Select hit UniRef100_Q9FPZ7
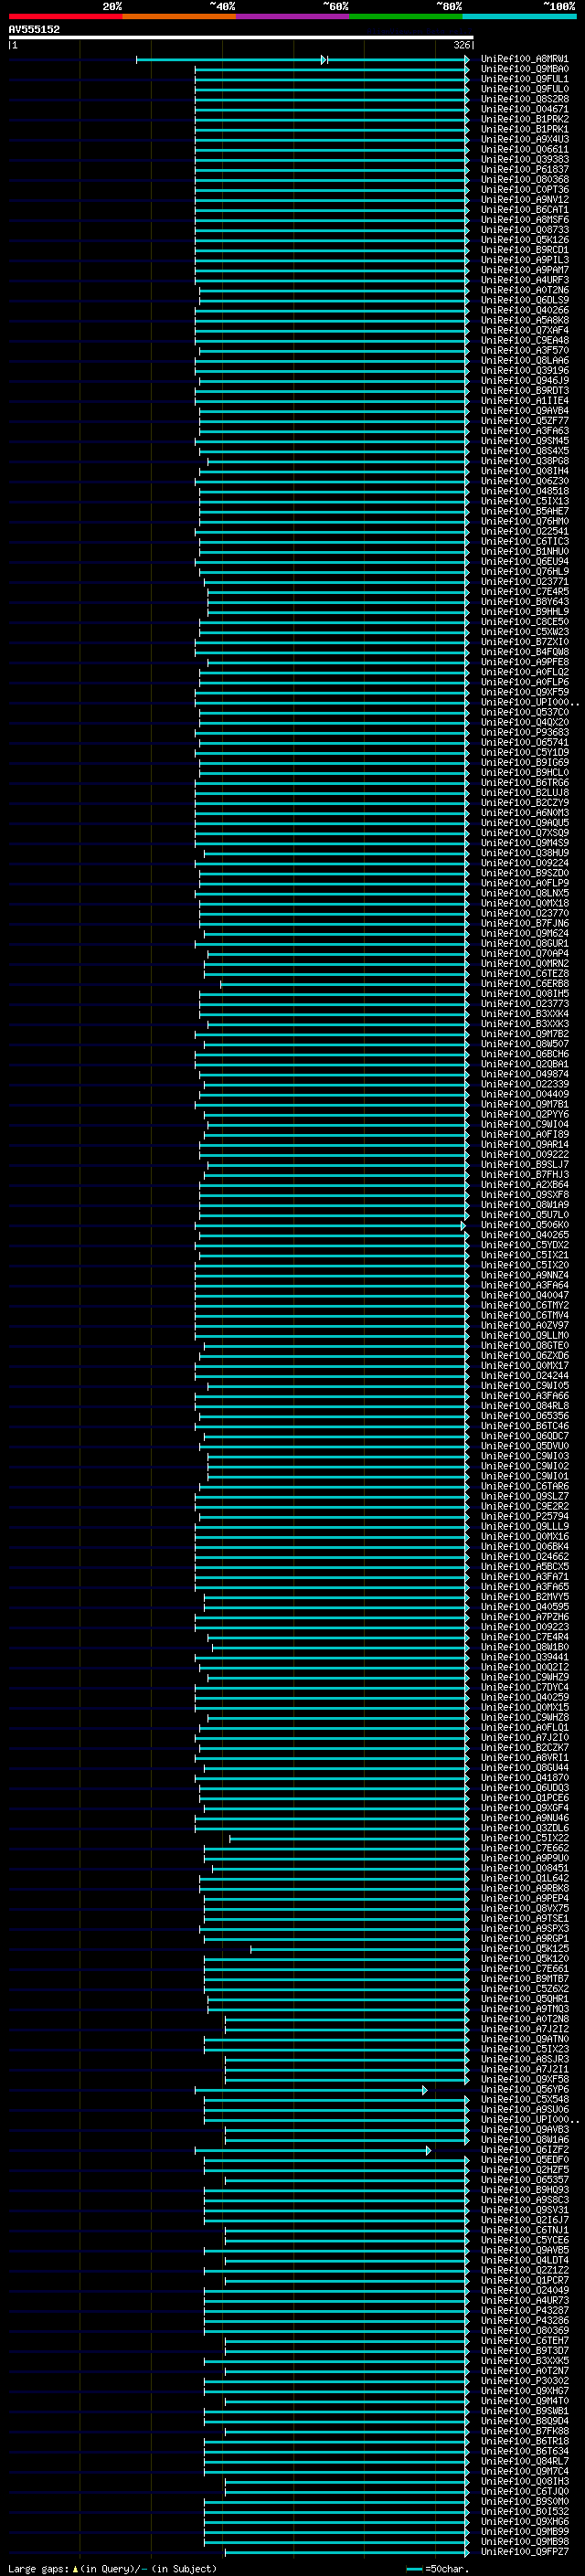The height and width of the screenshot is (2576, 585). [x=525, y=2552]
